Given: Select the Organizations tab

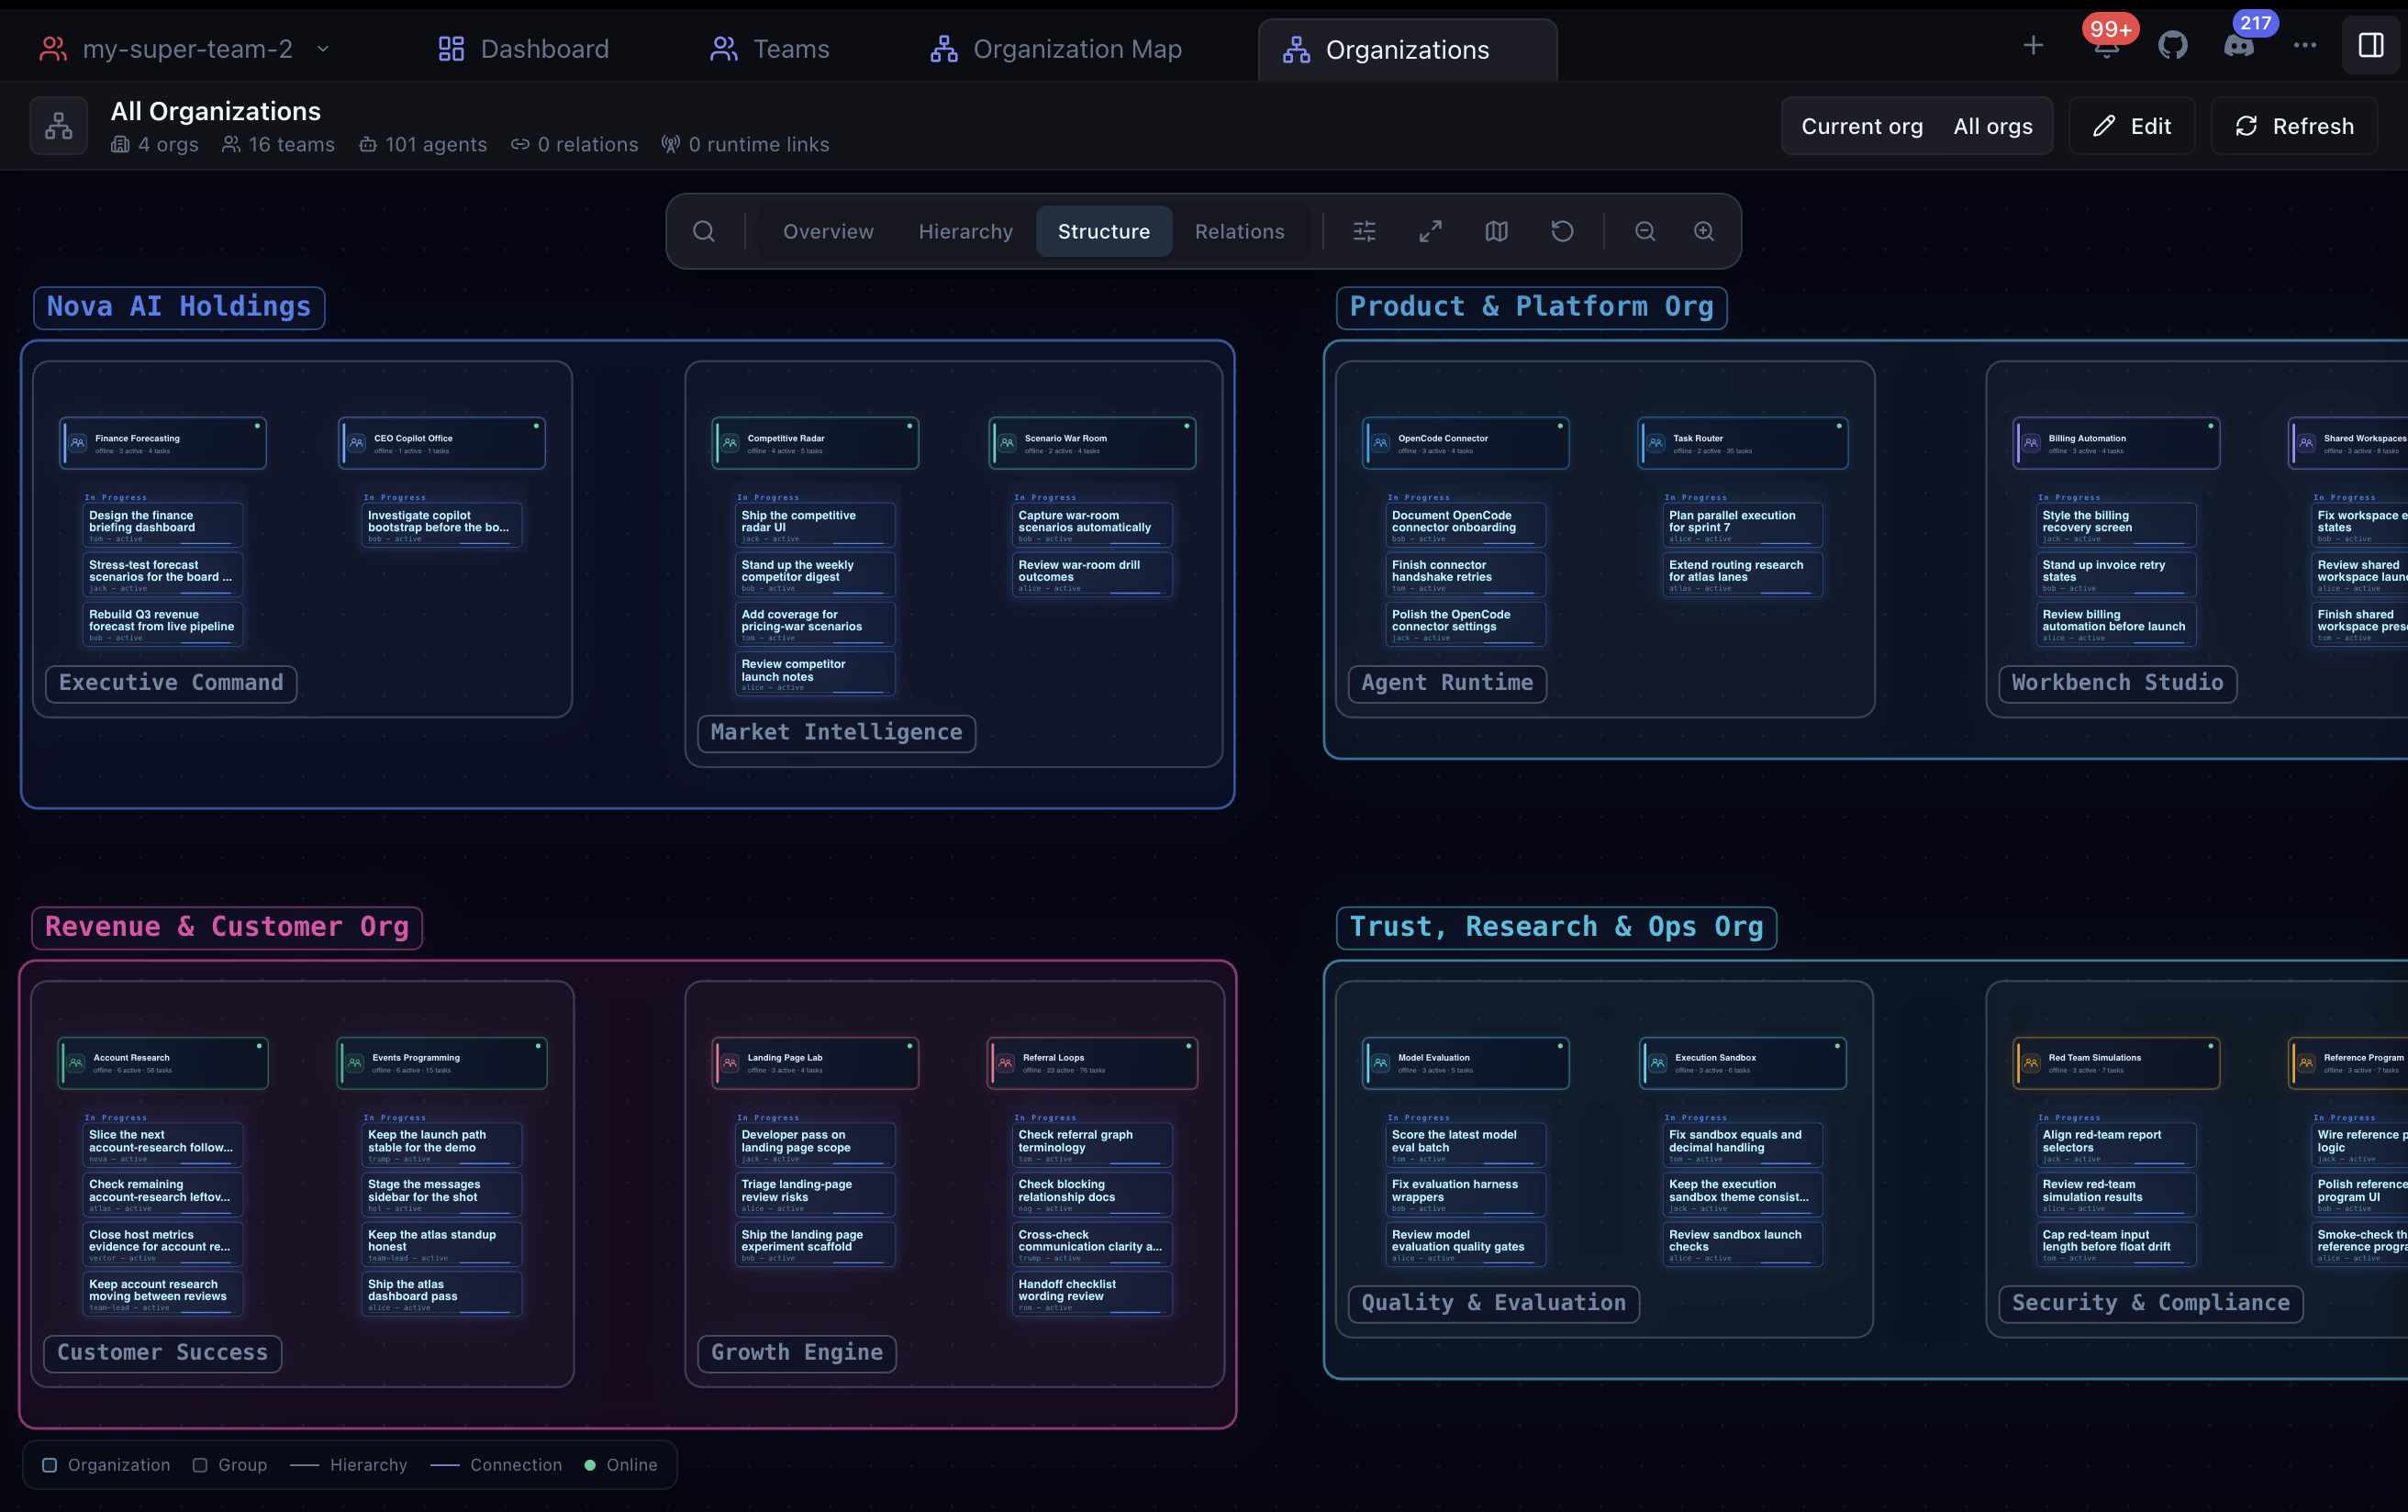Looking at the screenshot, I should click(1407, 50).
